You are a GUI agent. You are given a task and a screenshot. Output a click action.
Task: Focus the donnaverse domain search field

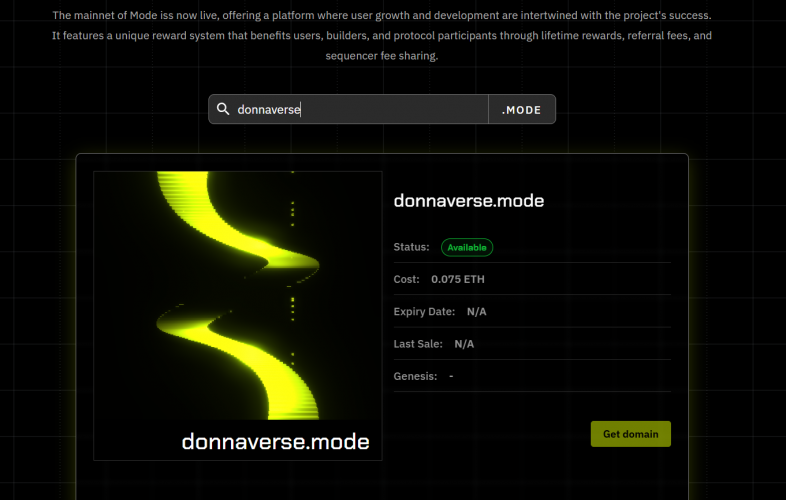coord(348,109)
